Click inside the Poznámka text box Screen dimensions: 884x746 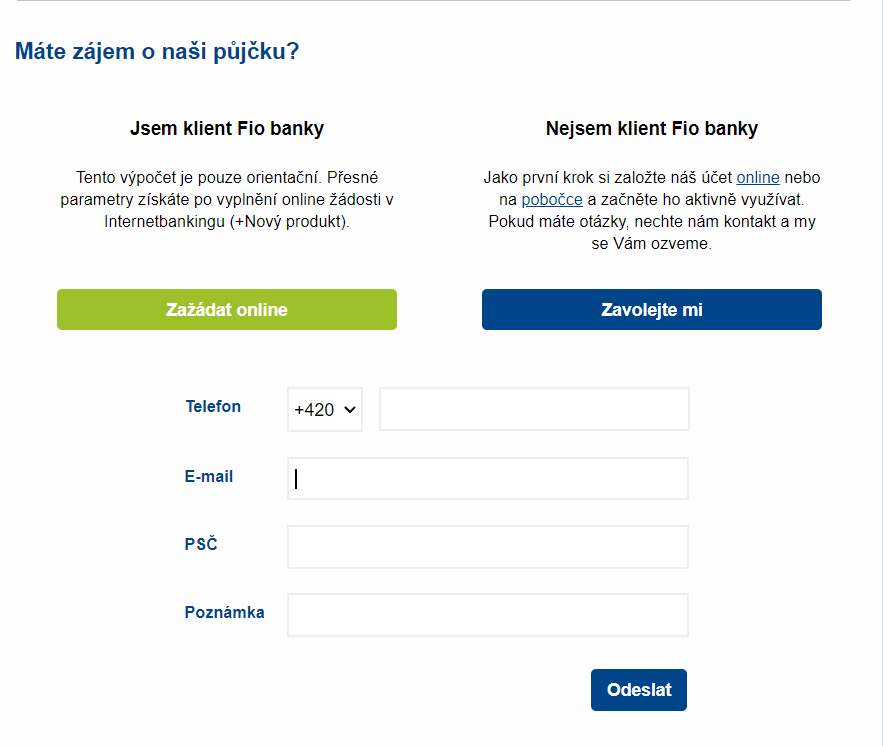tap(487, 614)
